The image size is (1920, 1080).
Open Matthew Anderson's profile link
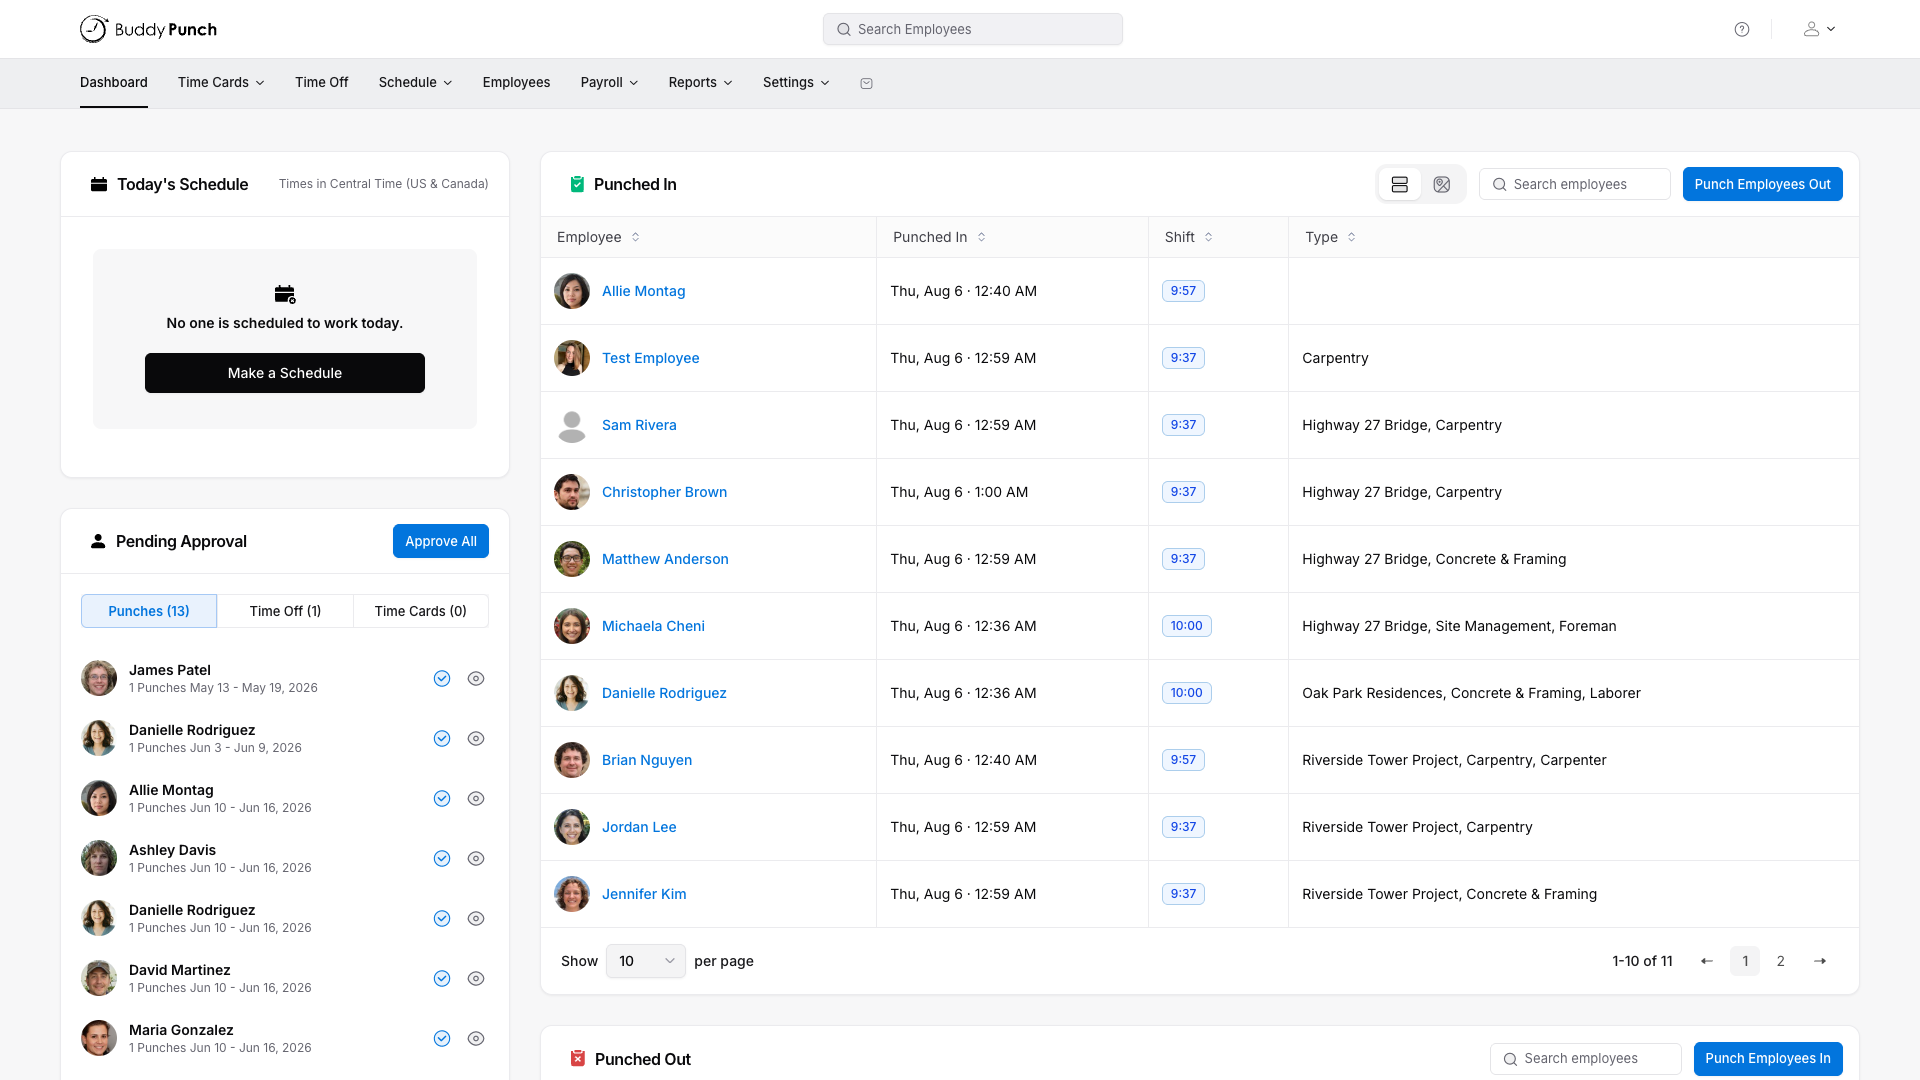point(665,559)
